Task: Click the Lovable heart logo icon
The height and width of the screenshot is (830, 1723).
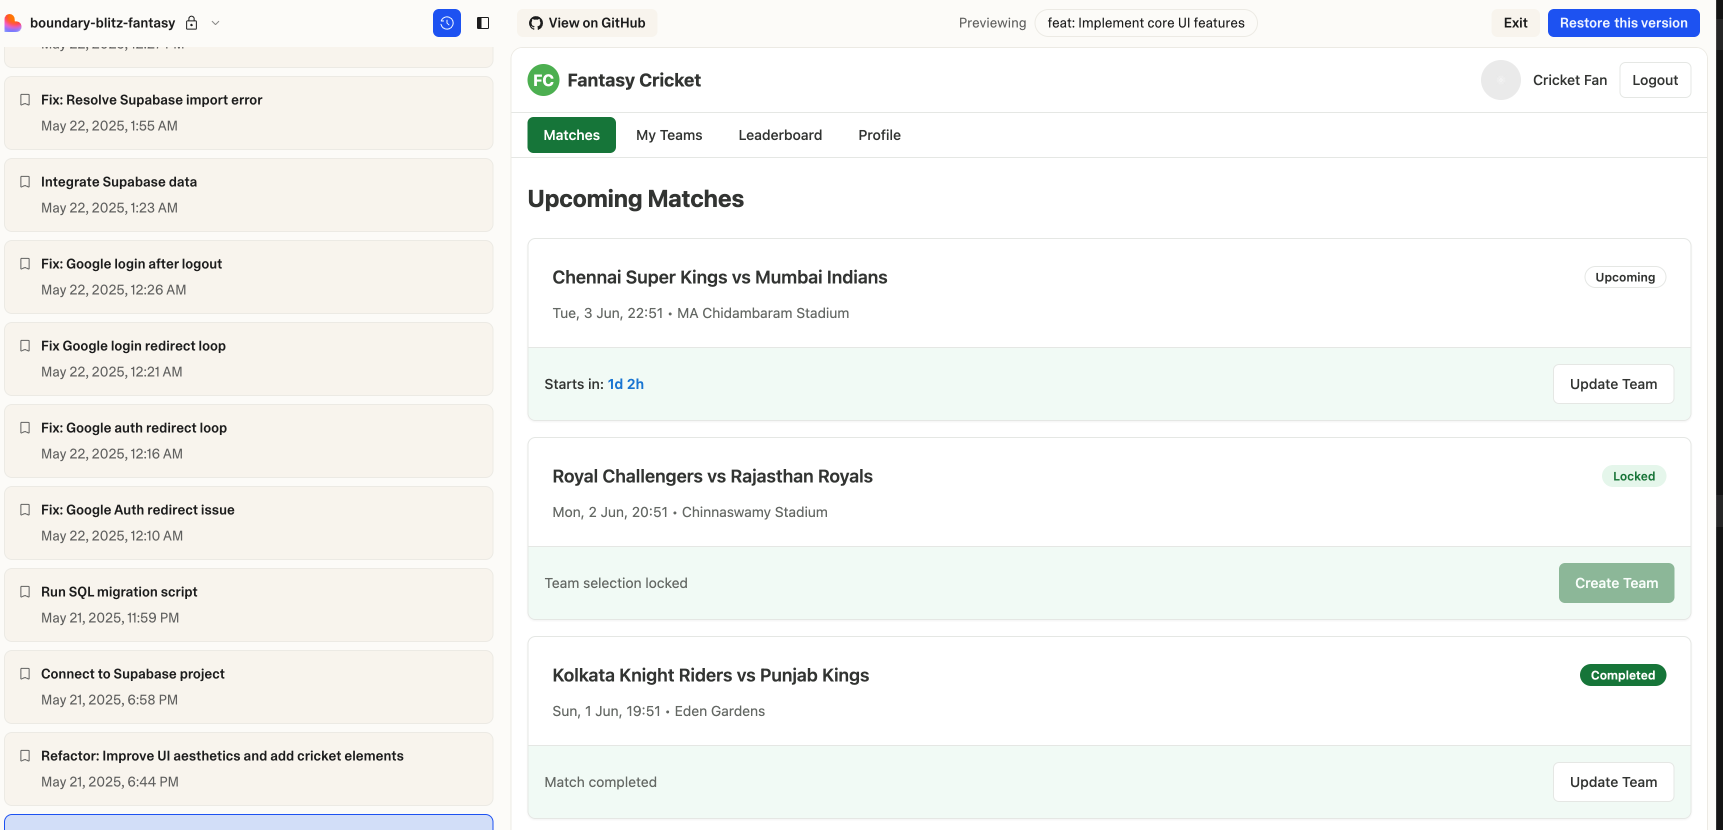Action: click(x=13, y=23)
